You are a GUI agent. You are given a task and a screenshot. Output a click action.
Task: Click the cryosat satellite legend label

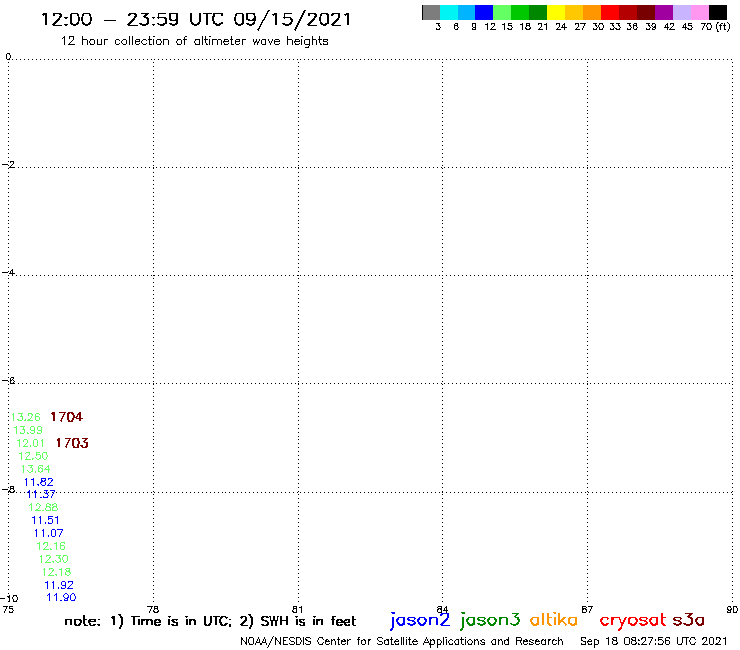tap(633, 620)
